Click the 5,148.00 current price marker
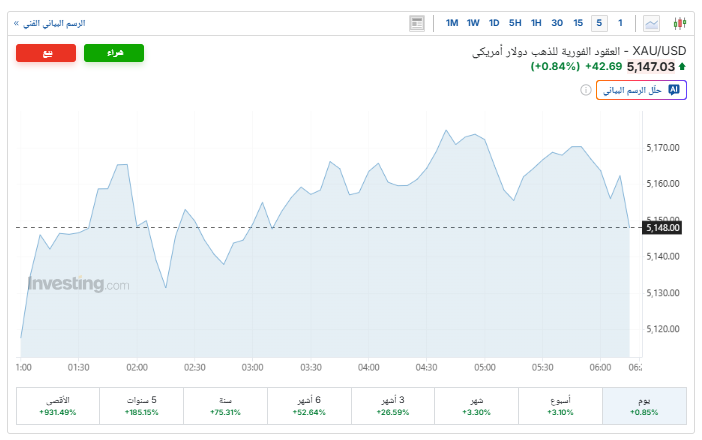702x440 pixels. click(662, 228)
